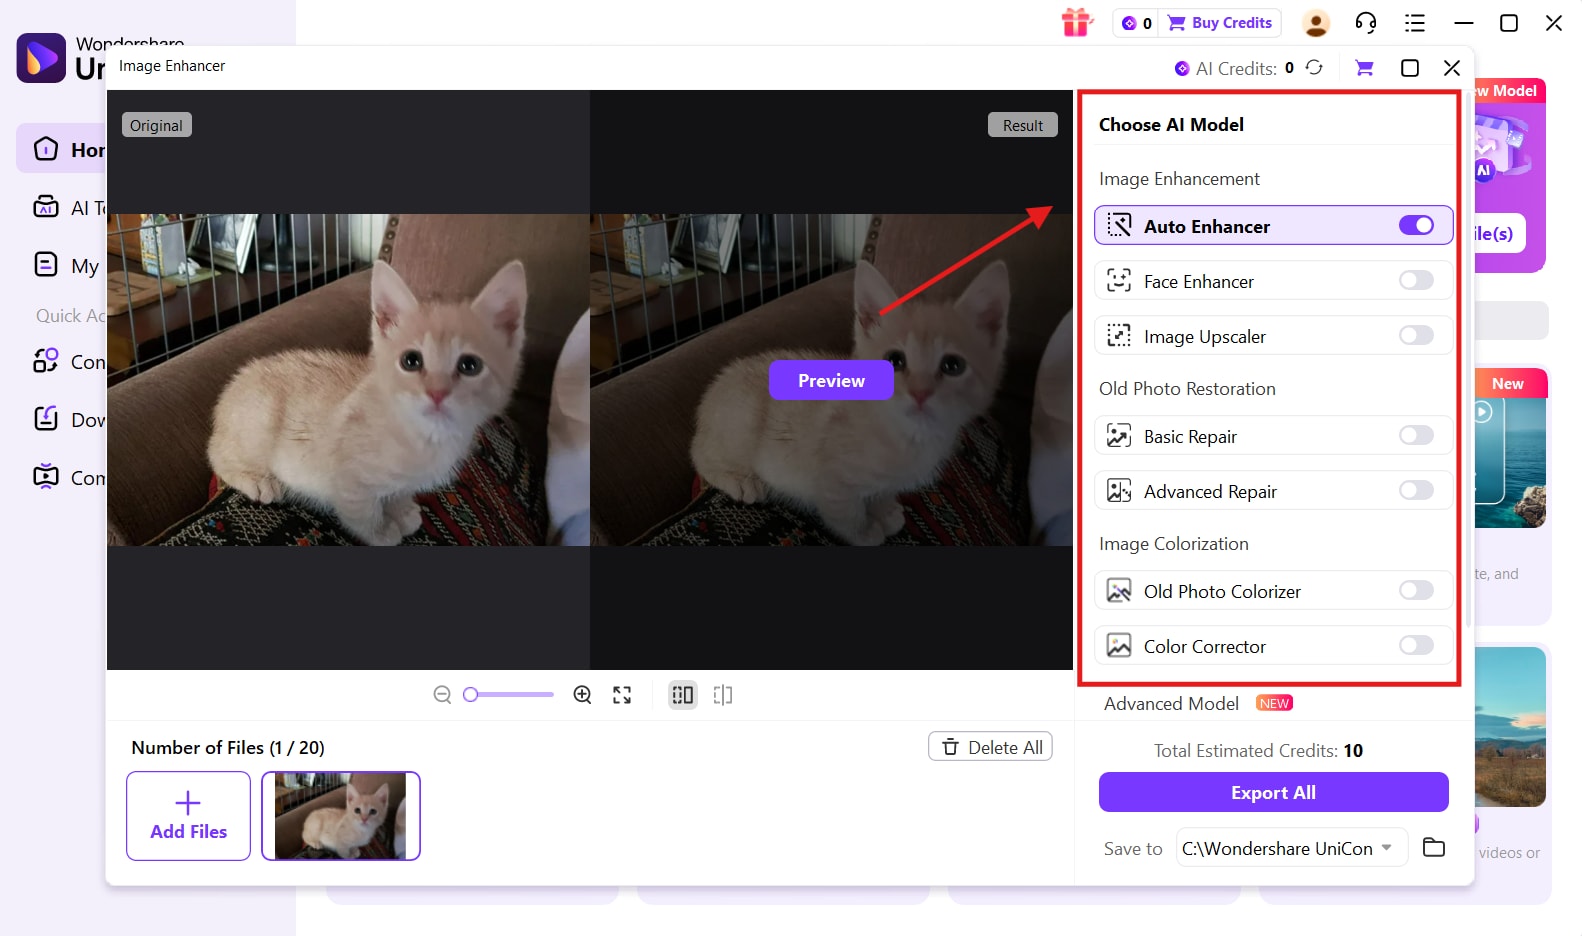
Task: Maximize the Image Enhancer dialog
Action: click(x=1410, y=68)
